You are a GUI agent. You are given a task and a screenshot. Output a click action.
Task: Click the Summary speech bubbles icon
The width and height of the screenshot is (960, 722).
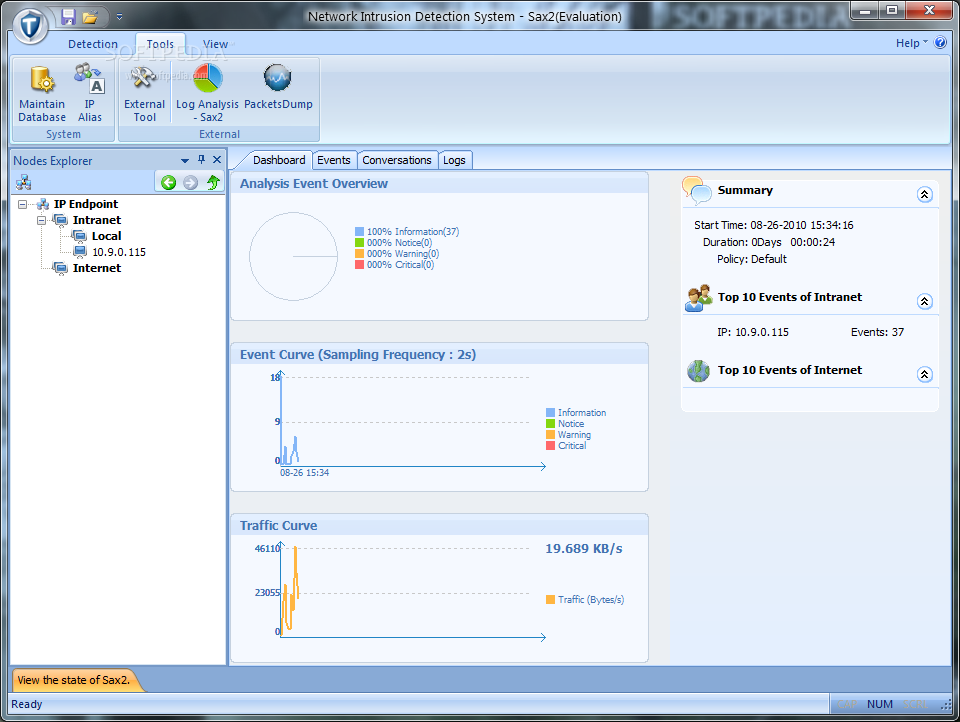[x=697, y=190]
